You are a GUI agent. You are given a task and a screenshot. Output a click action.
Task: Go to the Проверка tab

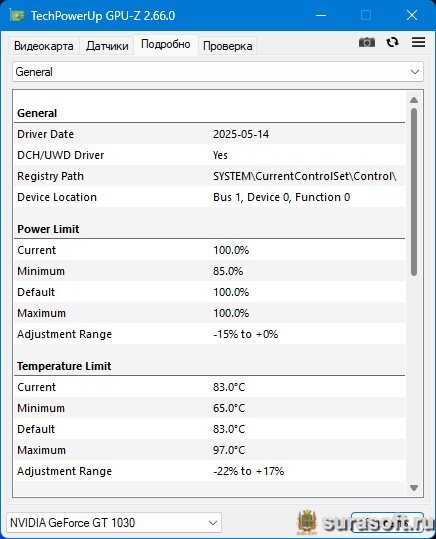pyautogui.click(x=227, y=46)
